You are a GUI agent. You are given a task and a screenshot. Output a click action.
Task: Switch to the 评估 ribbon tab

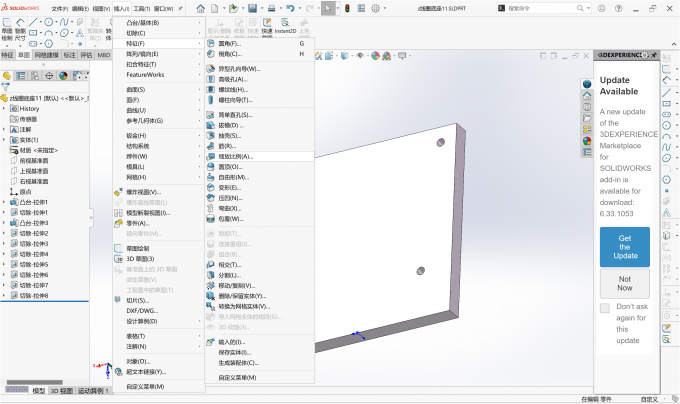pos(86,55)
